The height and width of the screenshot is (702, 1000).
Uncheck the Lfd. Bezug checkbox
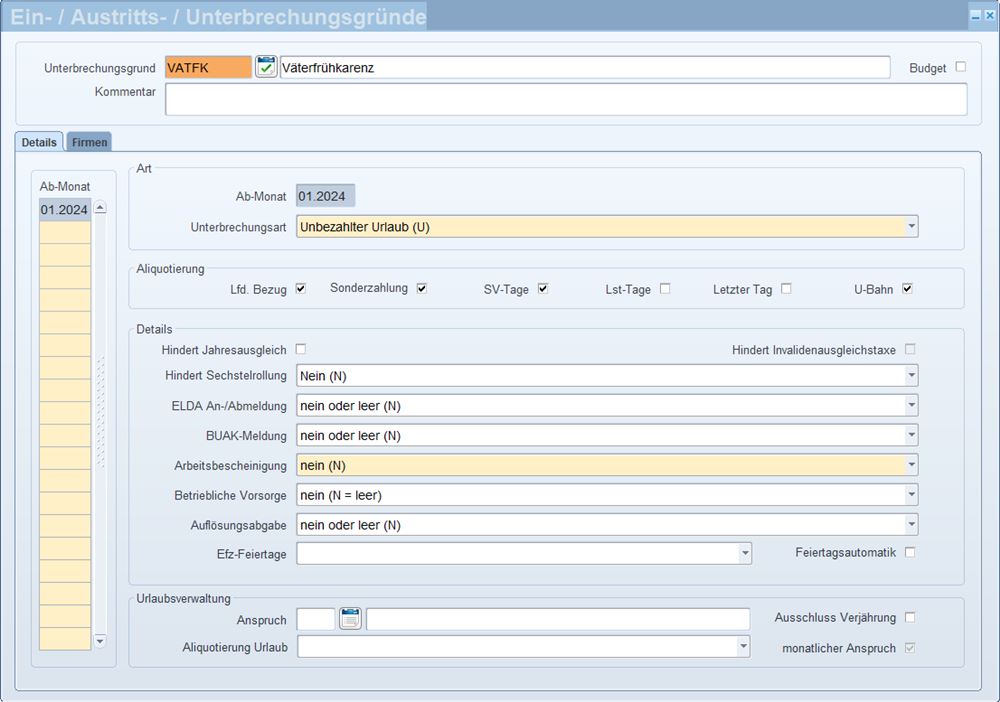(x=300, y=289)
